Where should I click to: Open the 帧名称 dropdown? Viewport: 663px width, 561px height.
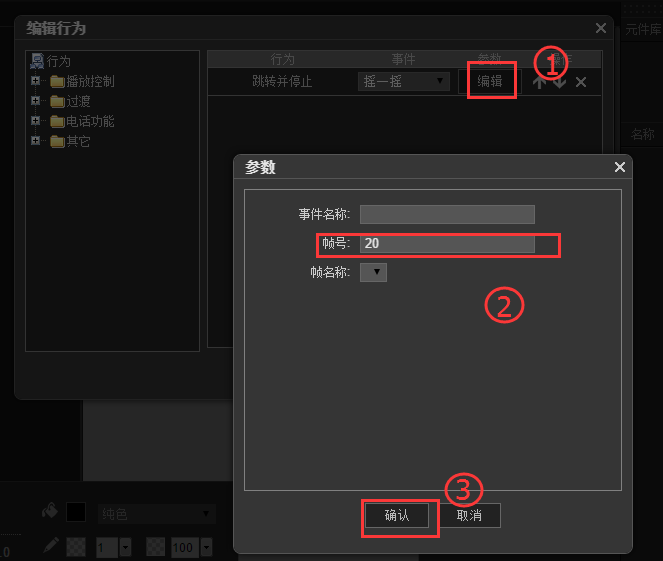pyautogui.click(x=373, y=272)
